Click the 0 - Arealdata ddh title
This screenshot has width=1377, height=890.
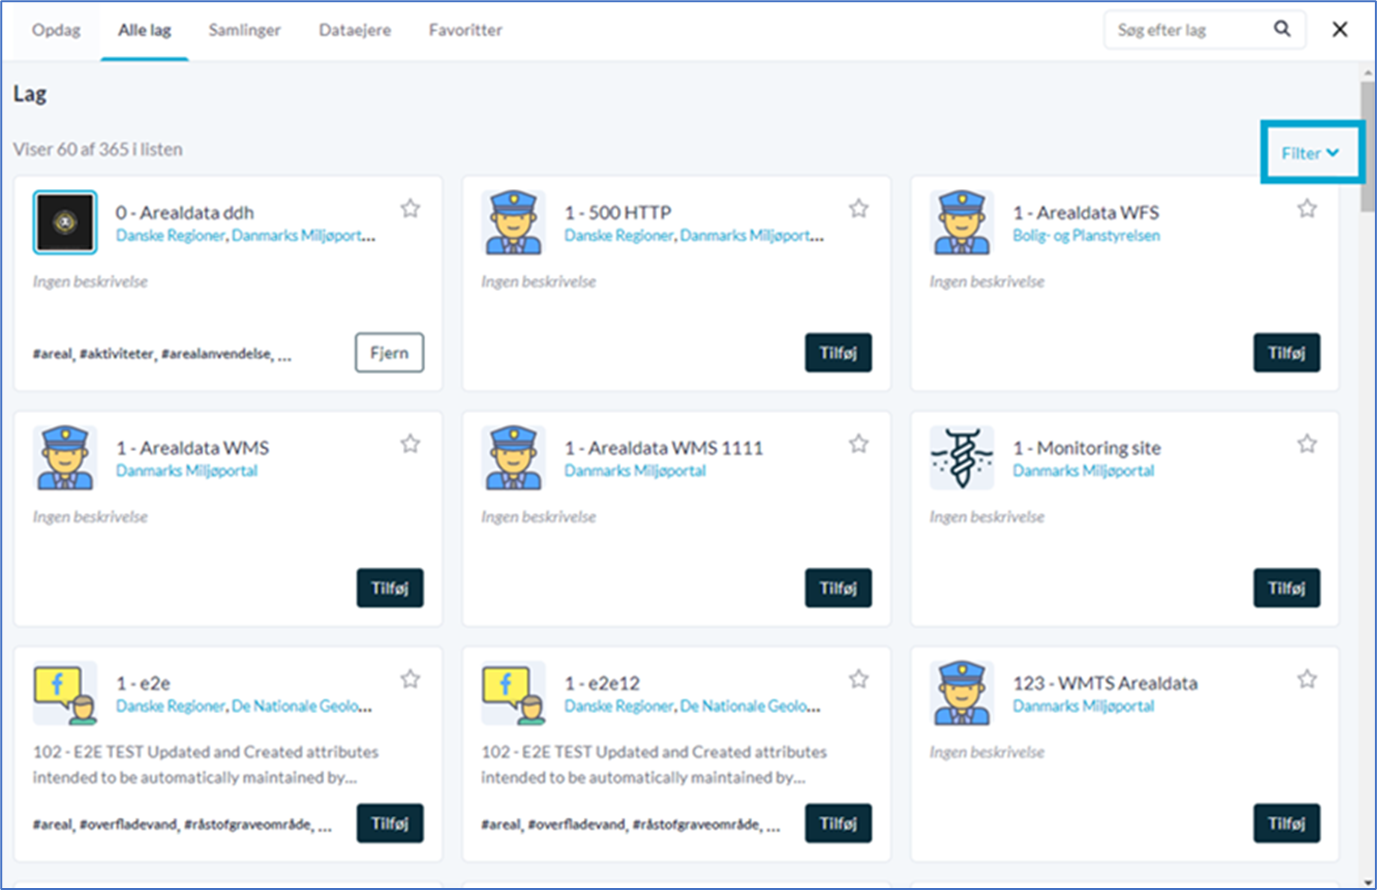185,213
